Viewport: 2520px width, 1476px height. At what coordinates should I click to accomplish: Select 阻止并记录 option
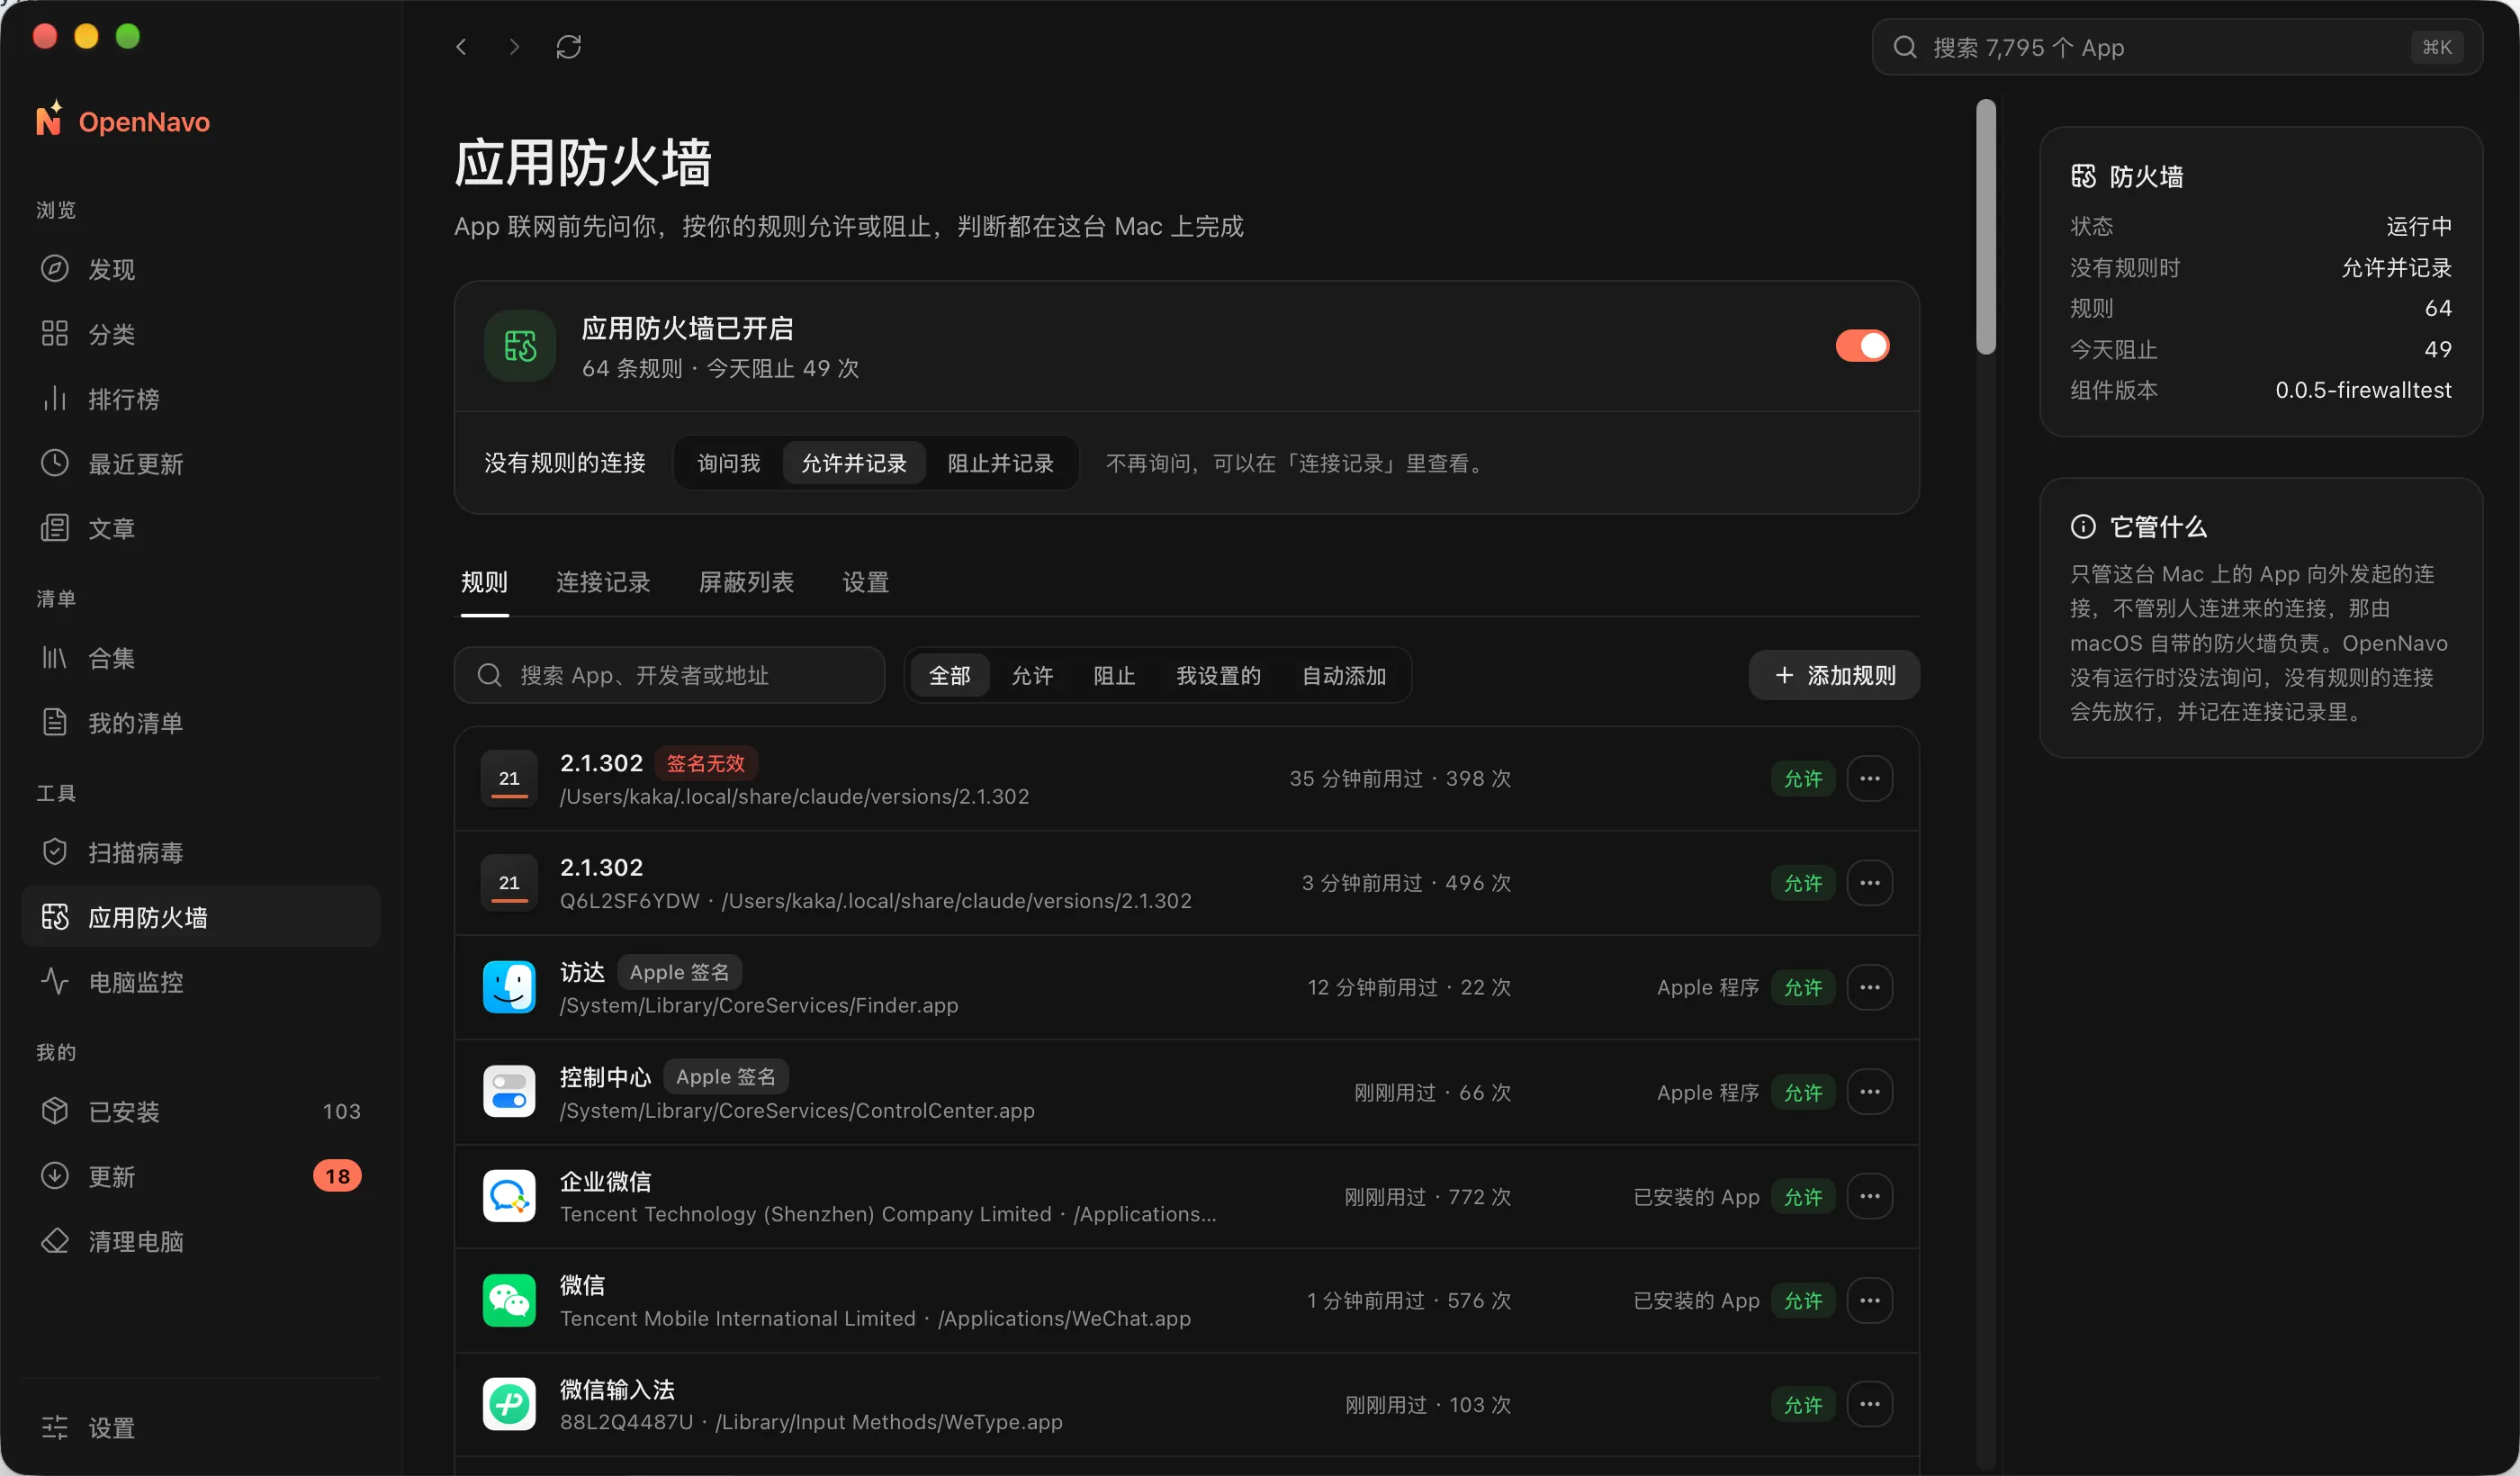1000,463
